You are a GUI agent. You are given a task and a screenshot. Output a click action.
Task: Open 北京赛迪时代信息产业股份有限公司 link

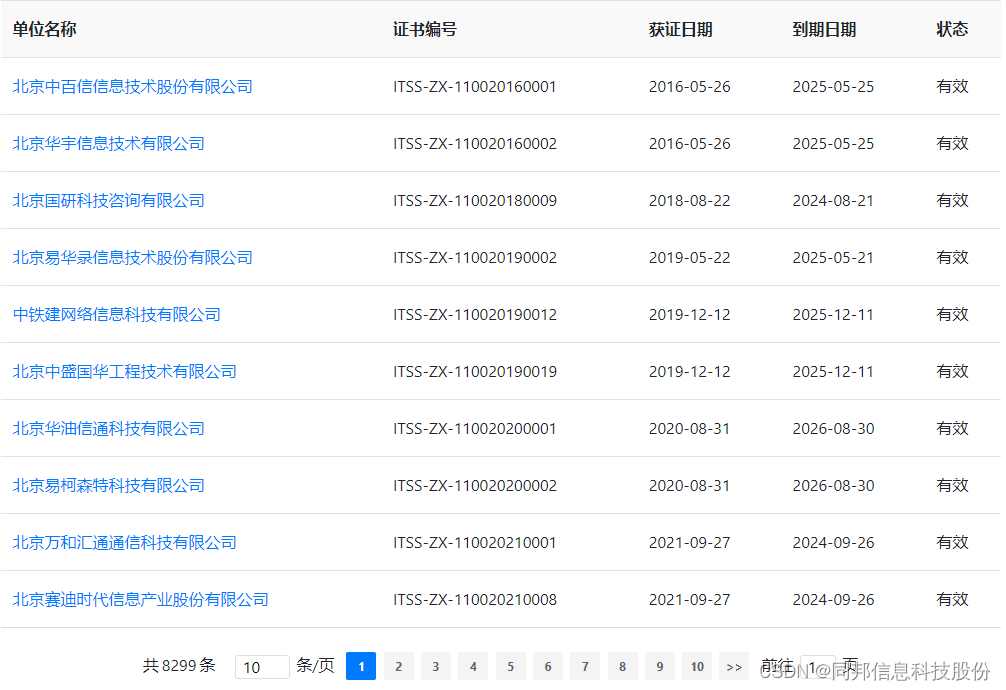point(141,600)
